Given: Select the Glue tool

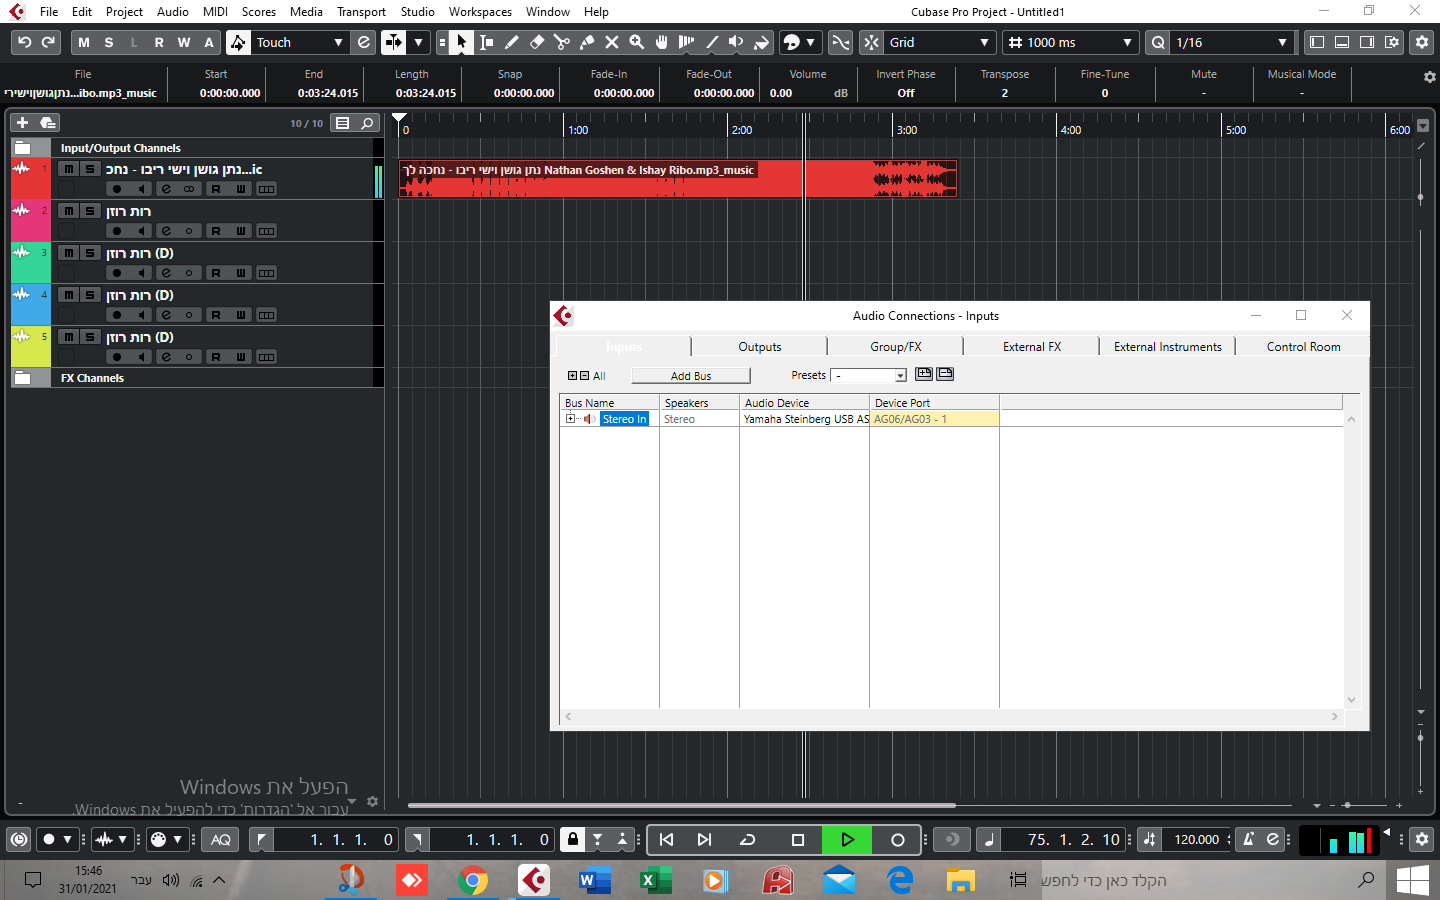Looking at the screenshot, I should pyautogui.click(x=587, y=42).
